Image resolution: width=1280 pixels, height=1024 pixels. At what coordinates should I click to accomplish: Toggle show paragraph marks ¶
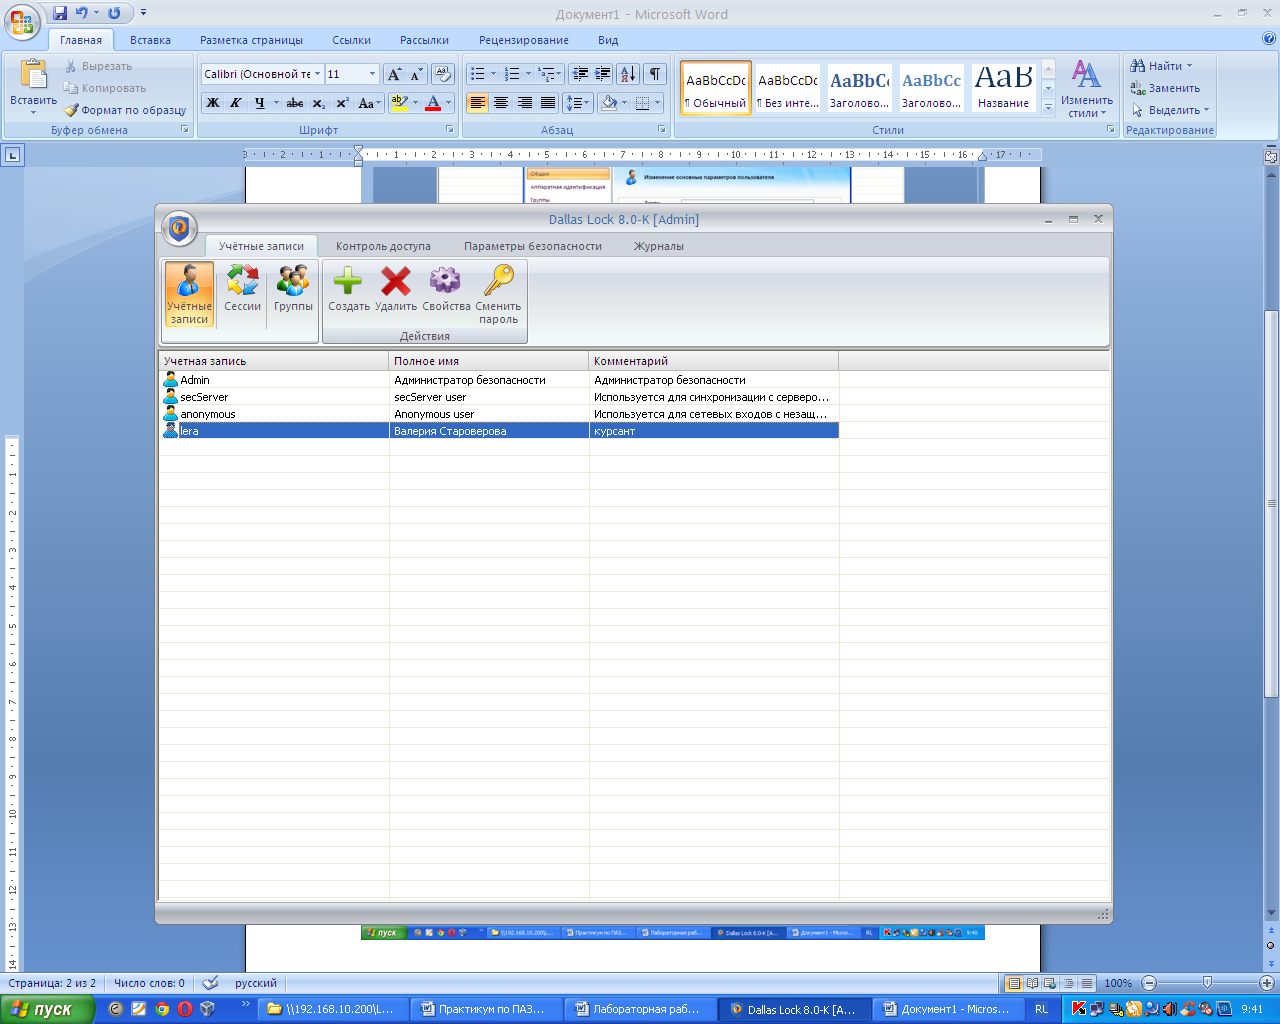coord(655,74)
